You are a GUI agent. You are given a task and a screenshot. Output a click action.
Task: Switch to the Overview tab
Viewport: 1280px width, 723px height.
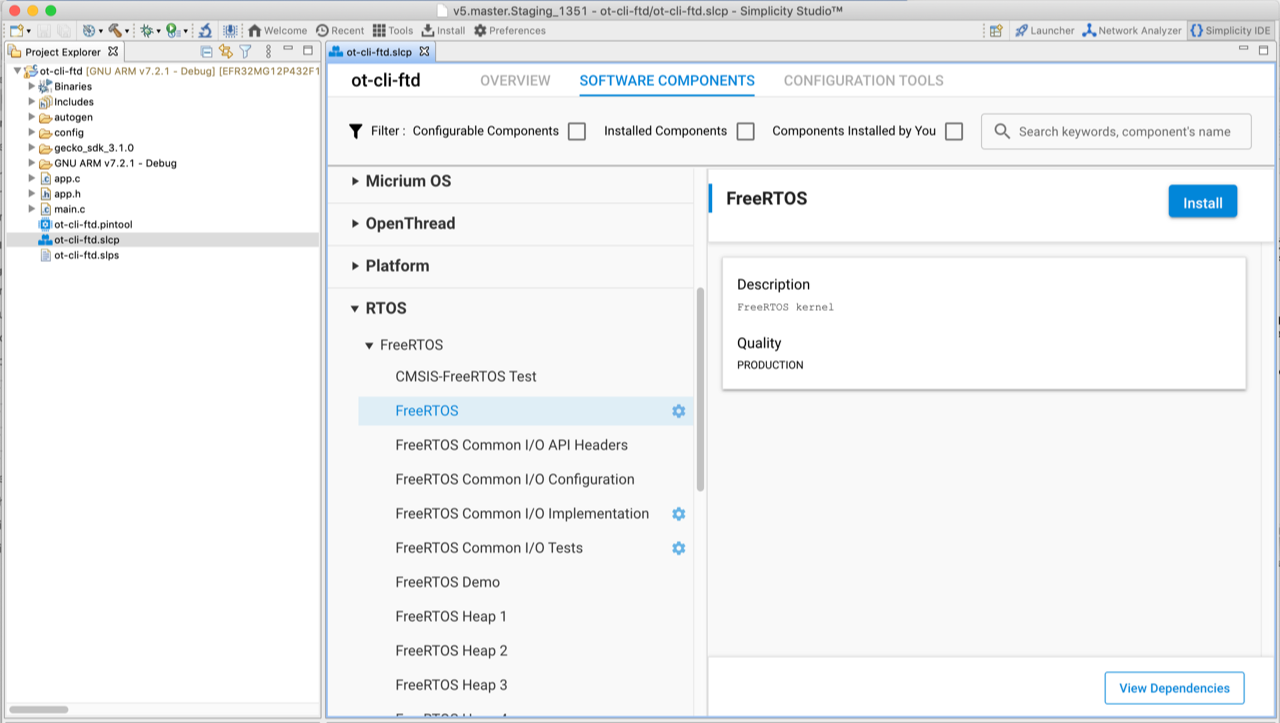click(x=515, y=81)
